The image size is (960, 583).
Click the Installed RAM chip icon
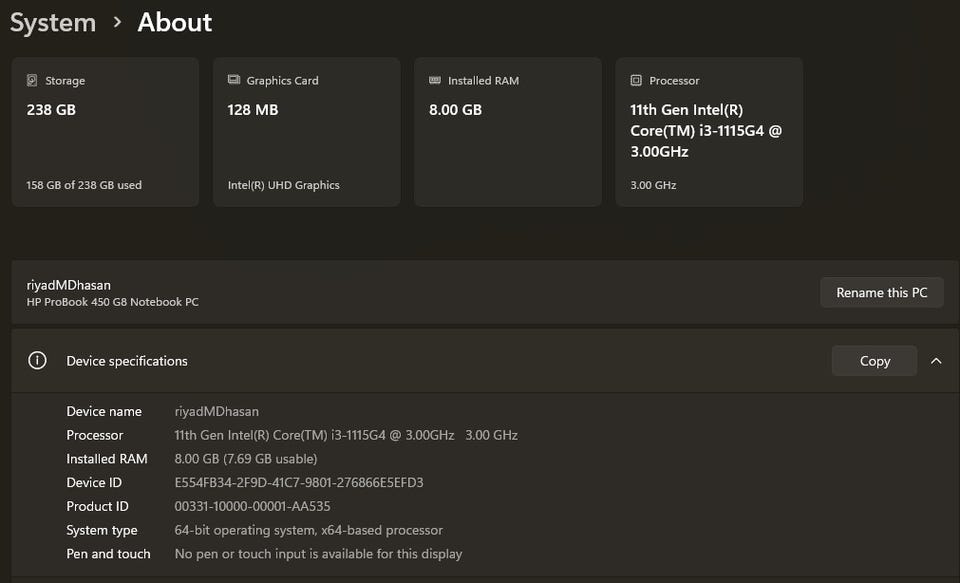click(x=435, y=80)
